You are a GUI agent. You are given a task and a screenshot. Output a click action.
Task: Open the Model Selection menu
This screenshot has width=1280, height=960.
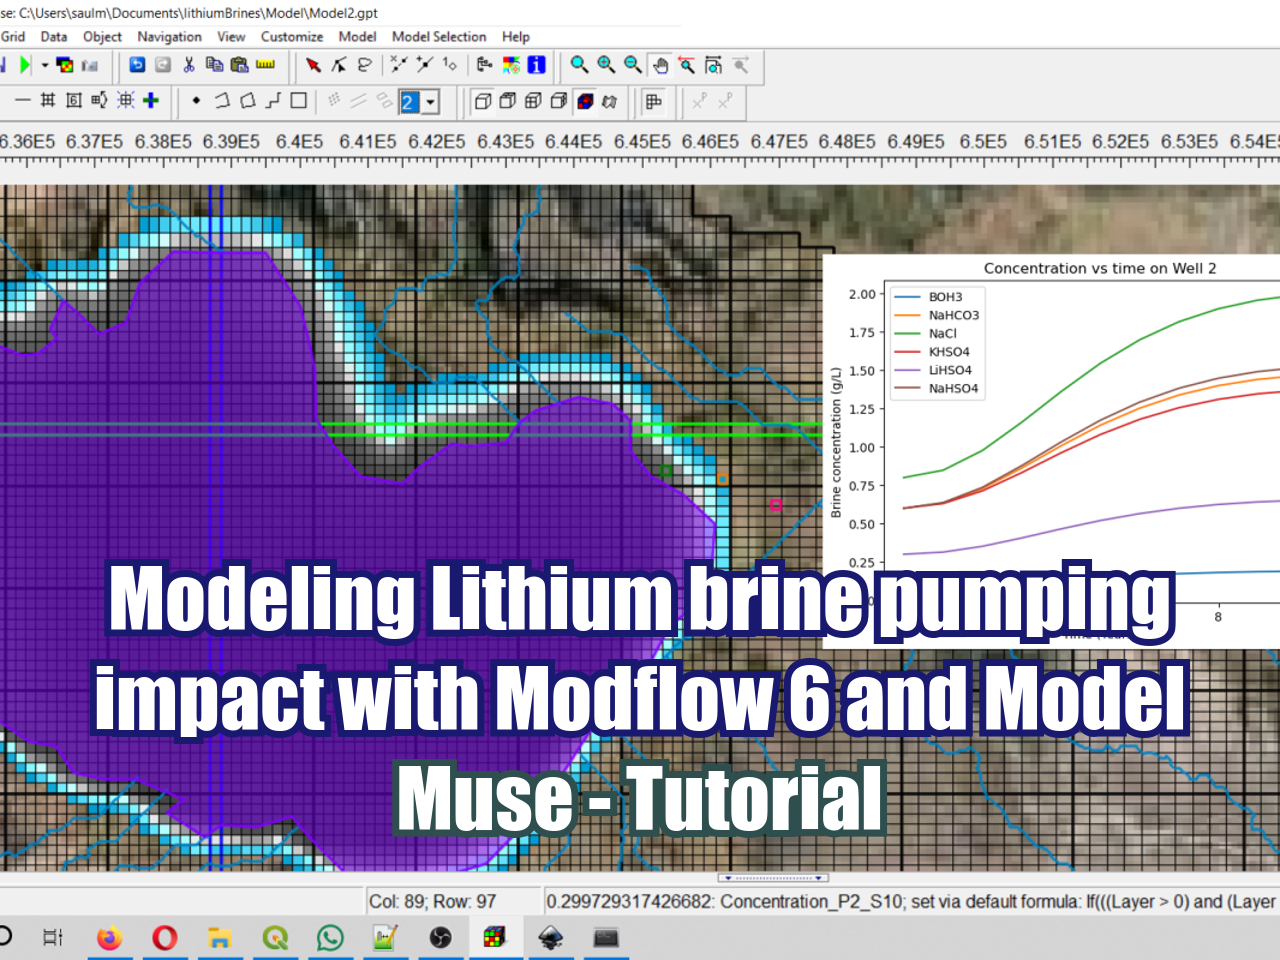(x=439, y=37)
